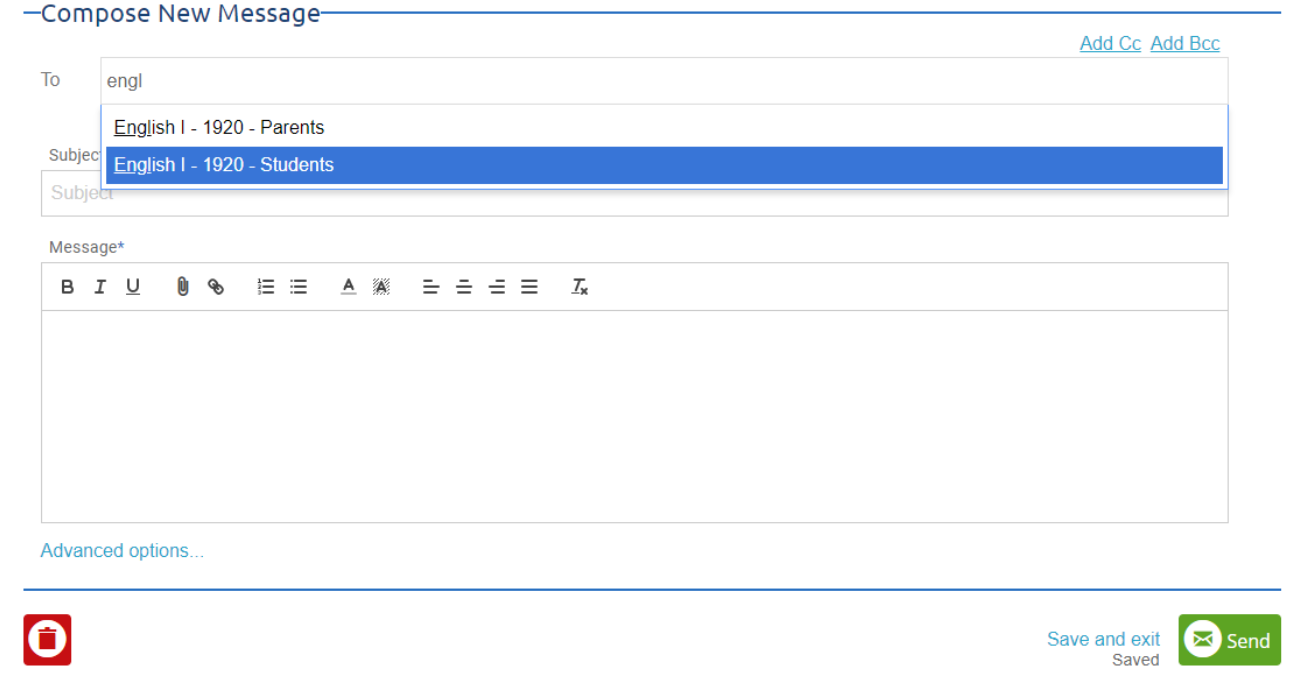Apply bold formatting in message toolbar
This screenshot has width=1289, height=676.
coord(67,287)
